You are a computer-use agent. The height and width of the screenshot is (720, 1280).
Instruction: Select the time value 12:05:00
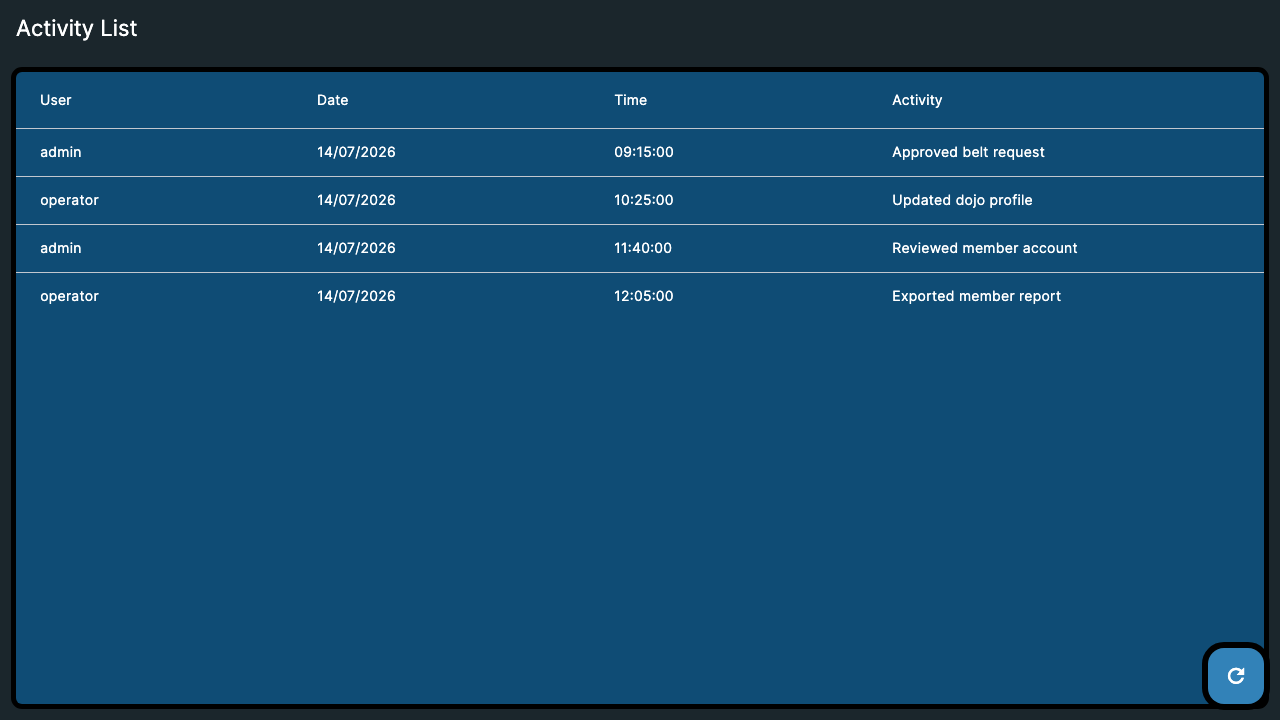coord(644,296)
